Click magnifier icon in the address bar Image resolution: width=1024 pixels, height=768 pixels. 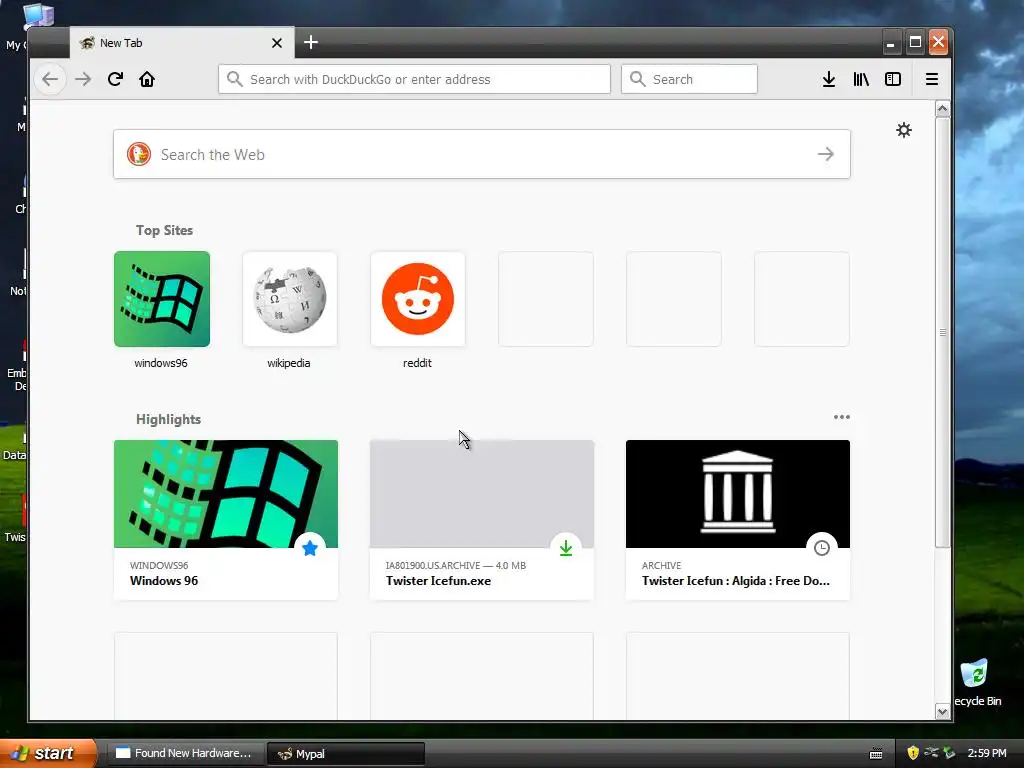234,79
